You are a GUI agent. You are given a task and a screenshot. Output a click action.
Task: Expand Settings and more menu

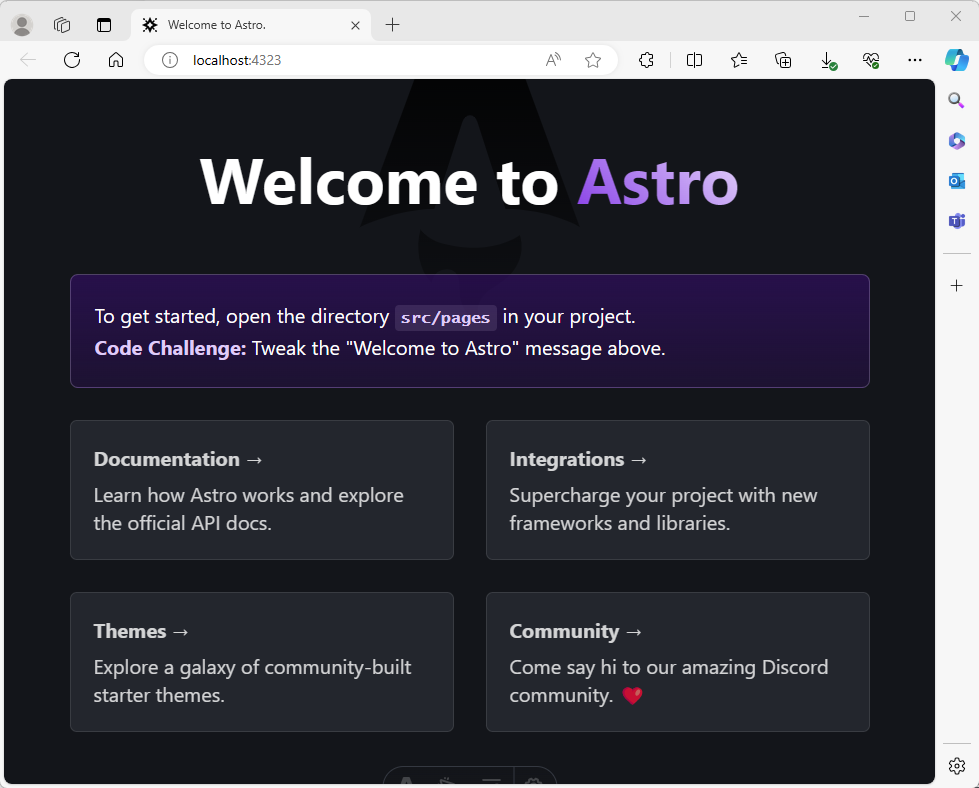point(915,60)
